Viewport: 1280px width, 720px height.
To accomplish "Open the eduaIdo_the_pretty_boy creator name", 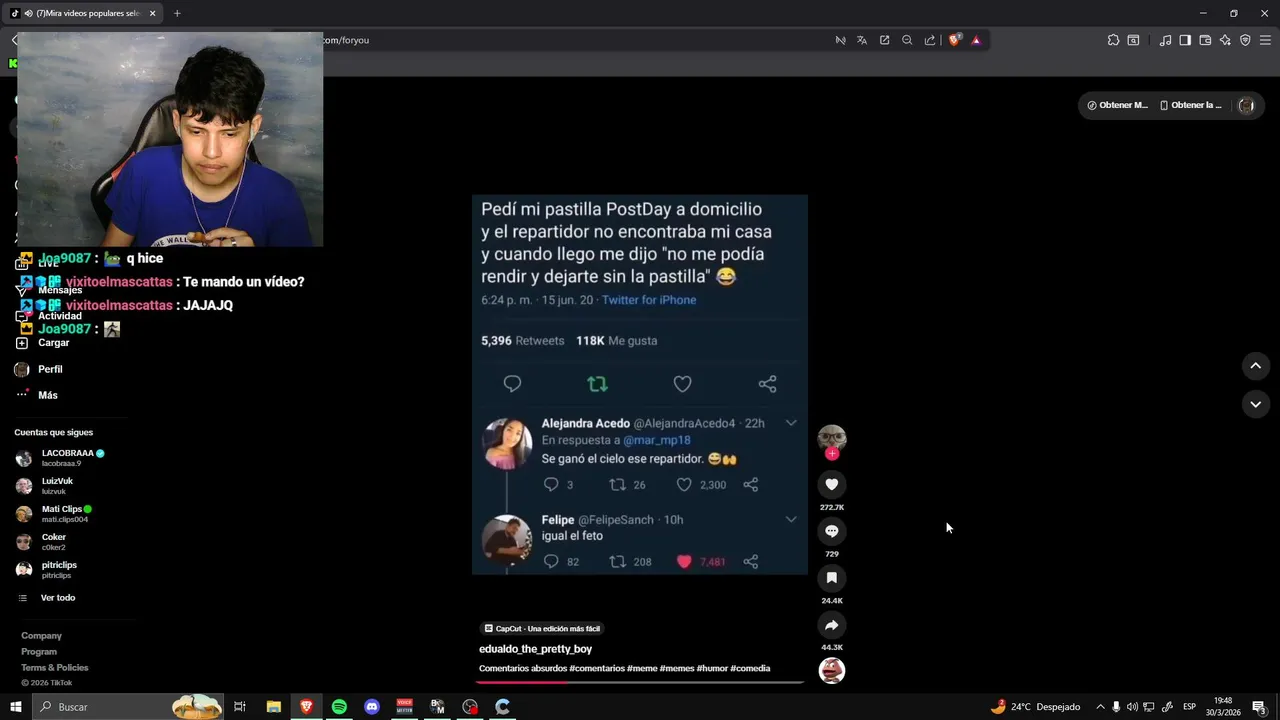I will point(535,649).
